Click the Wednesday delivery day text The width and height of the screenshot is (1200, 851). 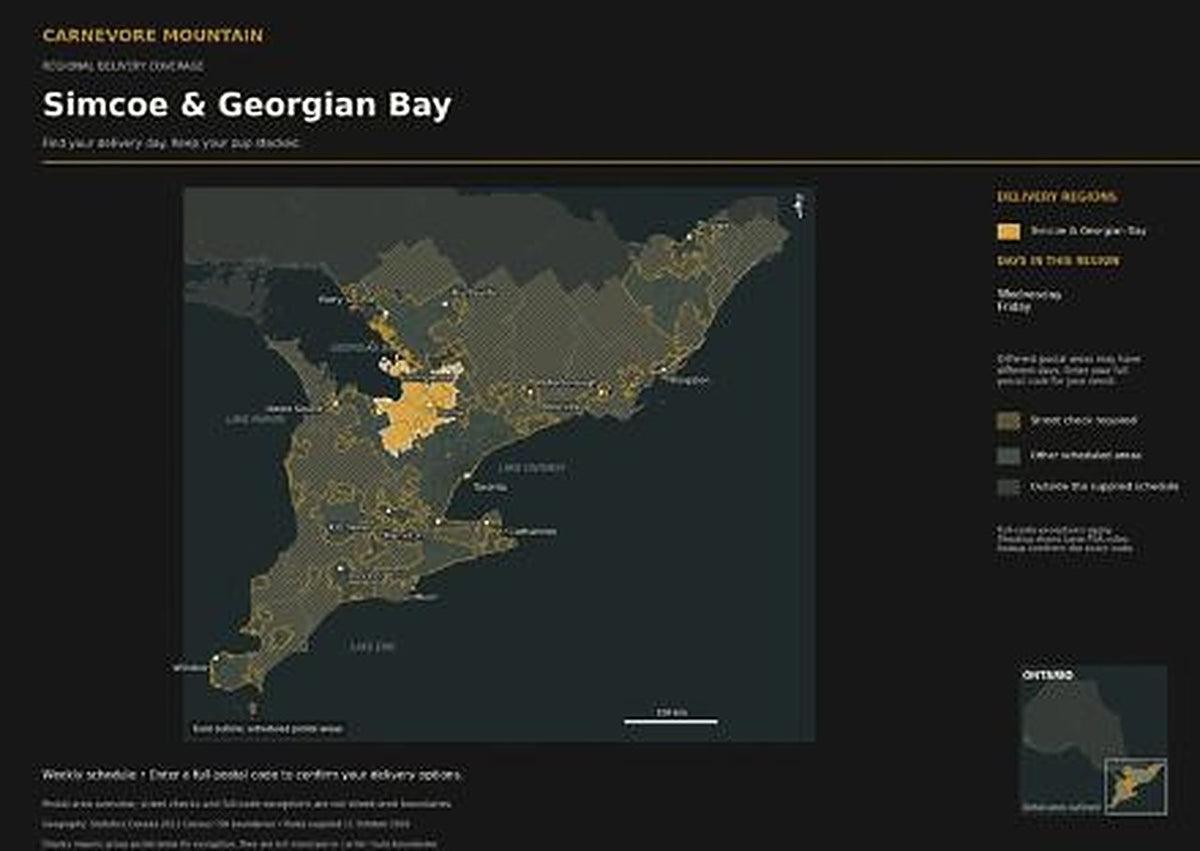tap(1029, 294)
